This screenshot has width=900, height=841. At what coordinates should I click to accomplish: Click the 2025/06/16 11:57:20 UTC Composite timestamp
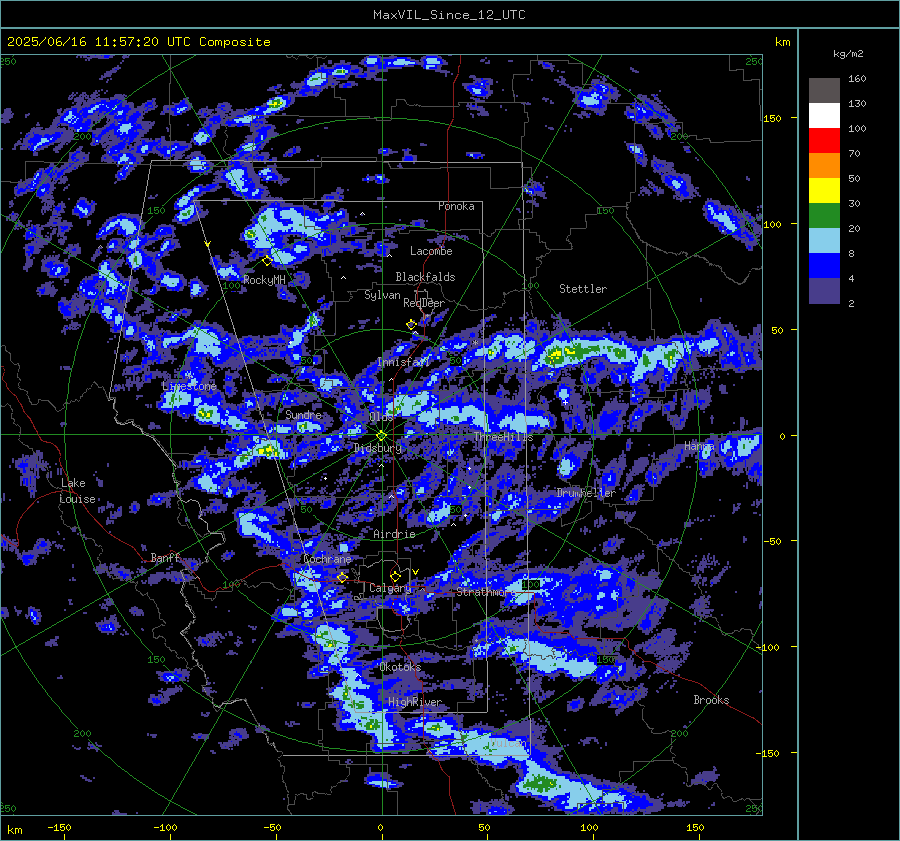(x=138, y=42)
